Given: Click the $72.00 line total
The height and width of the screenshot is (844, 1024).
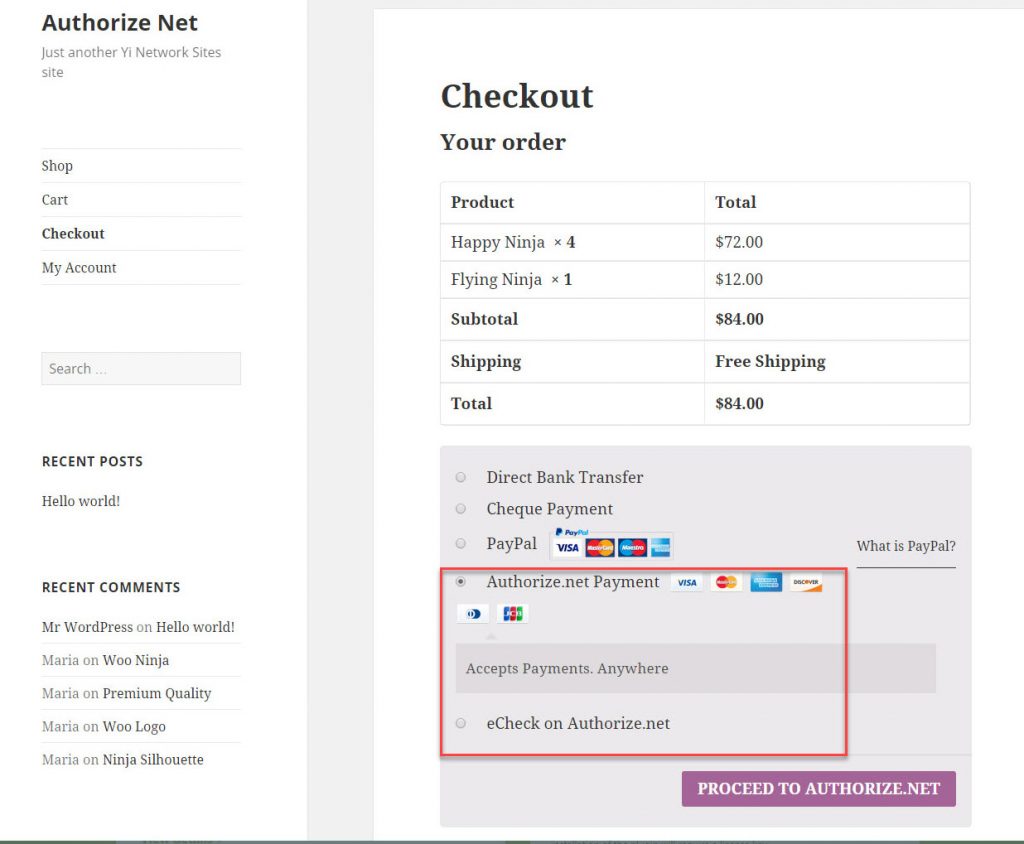Looking at the screenshot, I should pyautogui.click(x=739, y=242).
